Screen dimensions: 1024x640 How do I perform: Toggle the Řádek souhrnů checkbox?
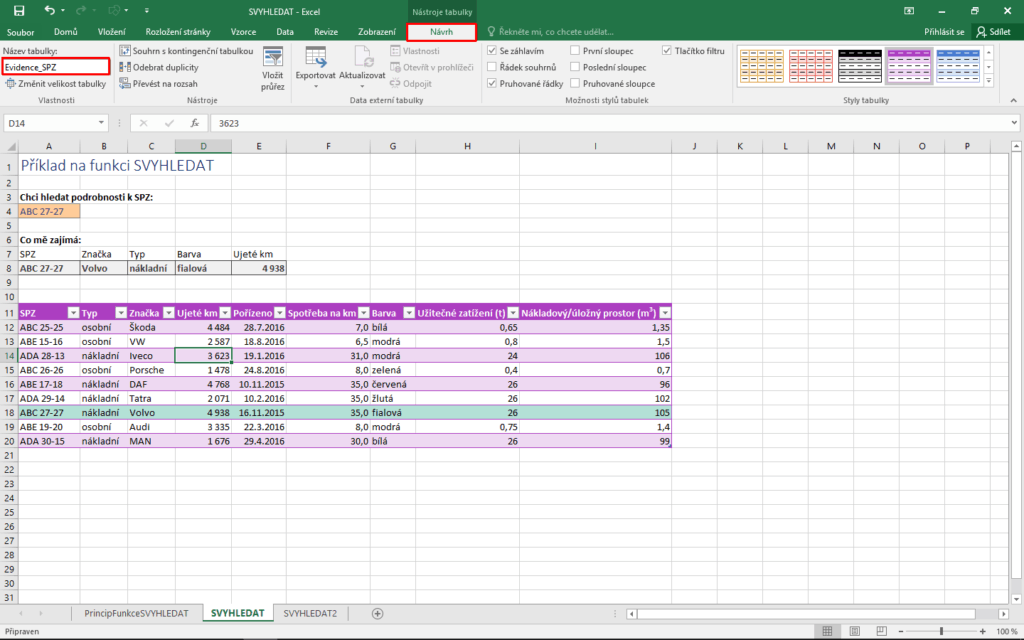click(491, 67)
